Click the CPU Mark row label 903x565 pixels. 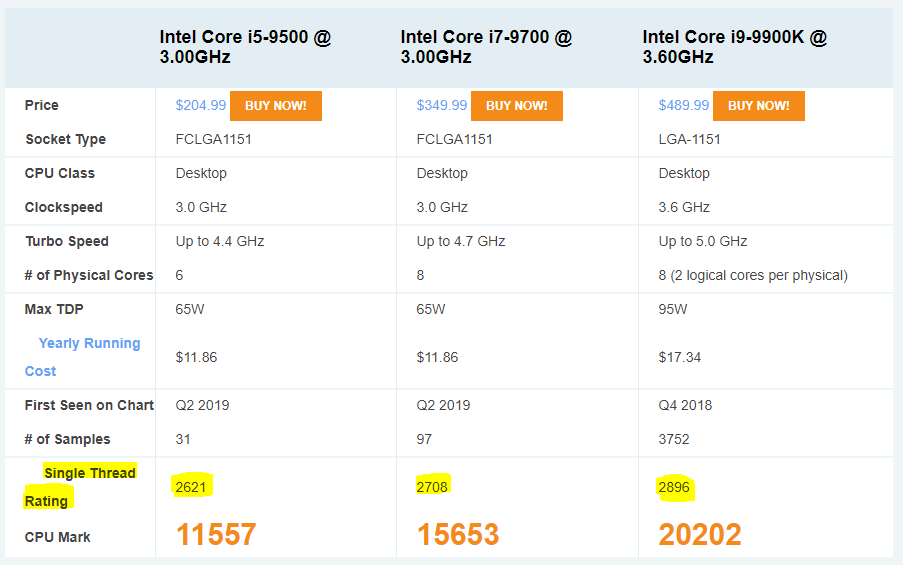pos(58,537)
